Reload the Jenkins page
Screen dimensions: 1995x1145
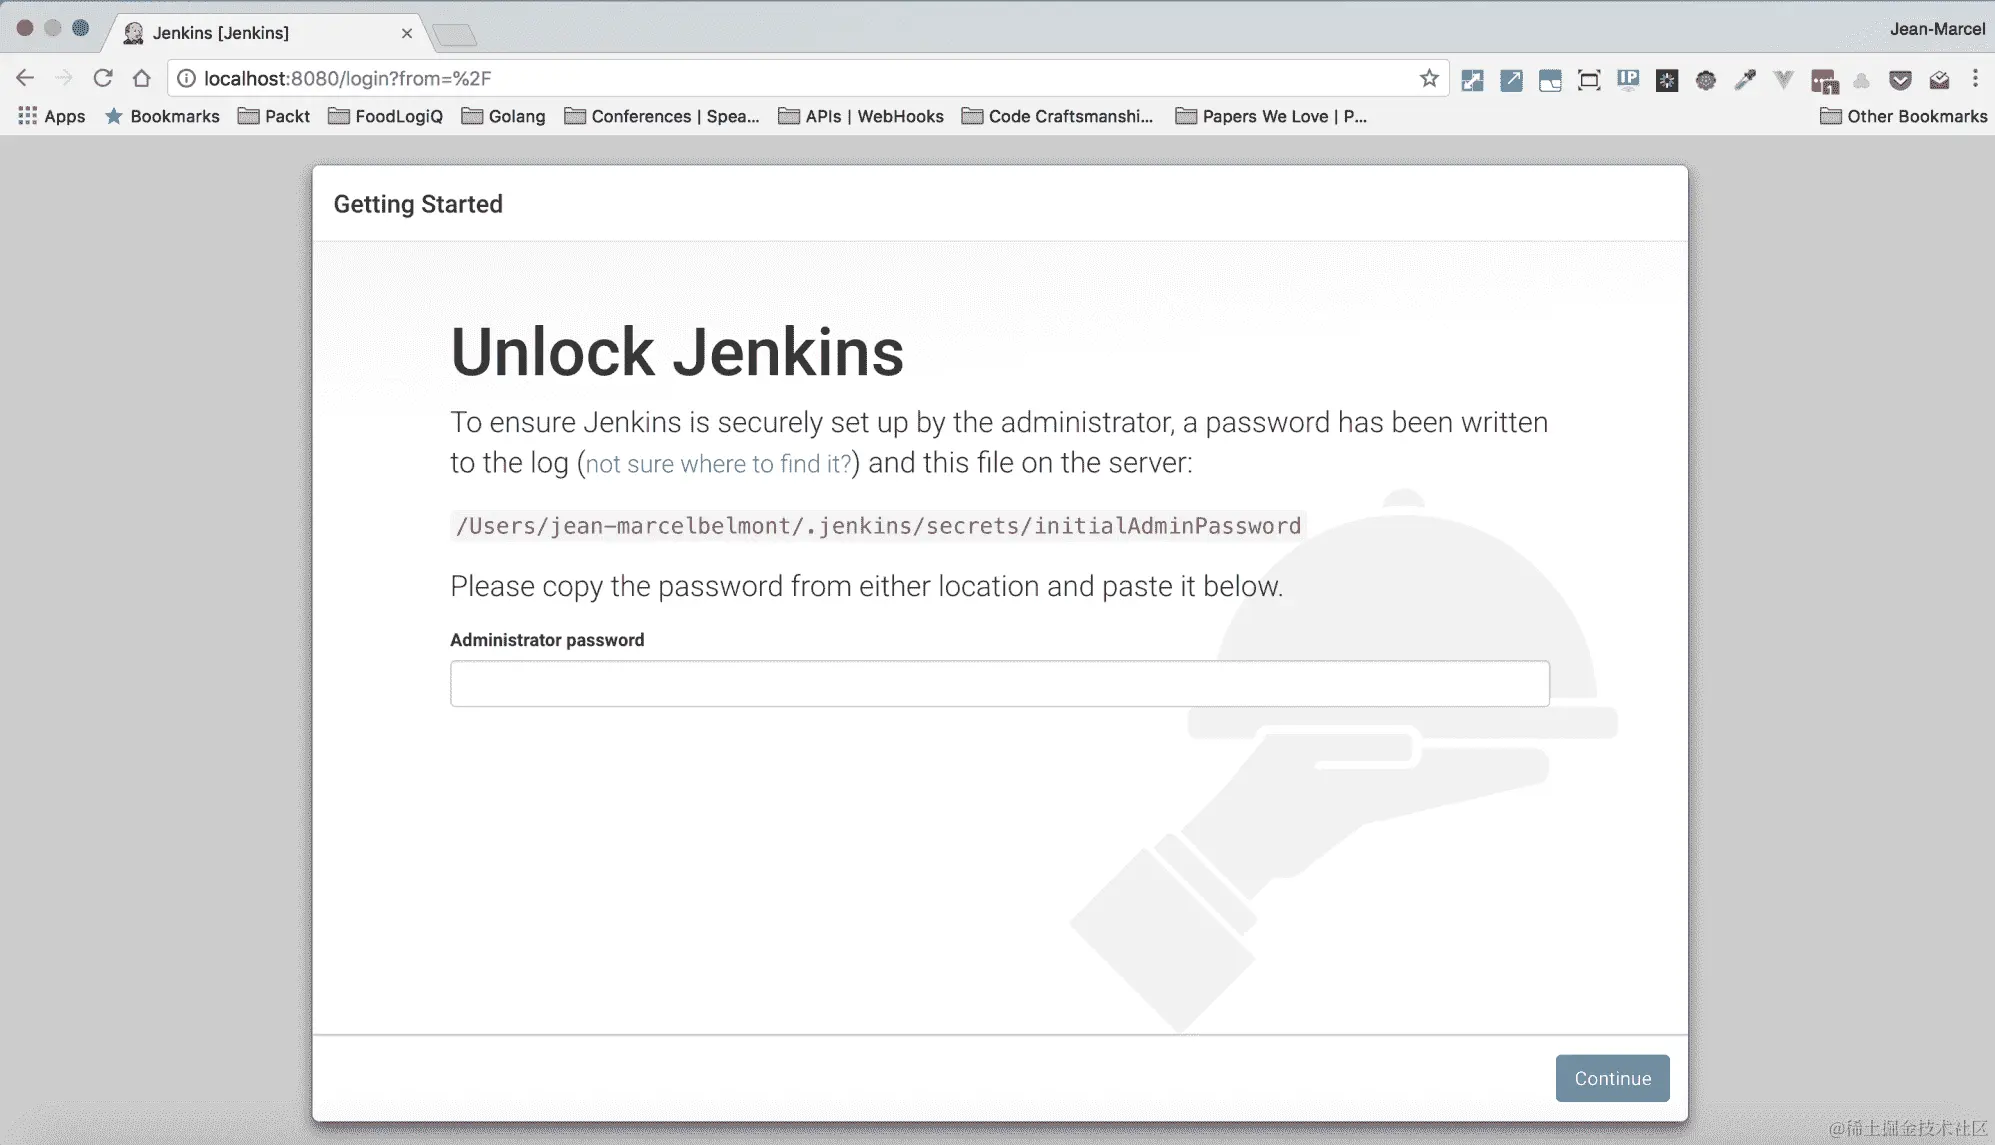coord(102,78)
